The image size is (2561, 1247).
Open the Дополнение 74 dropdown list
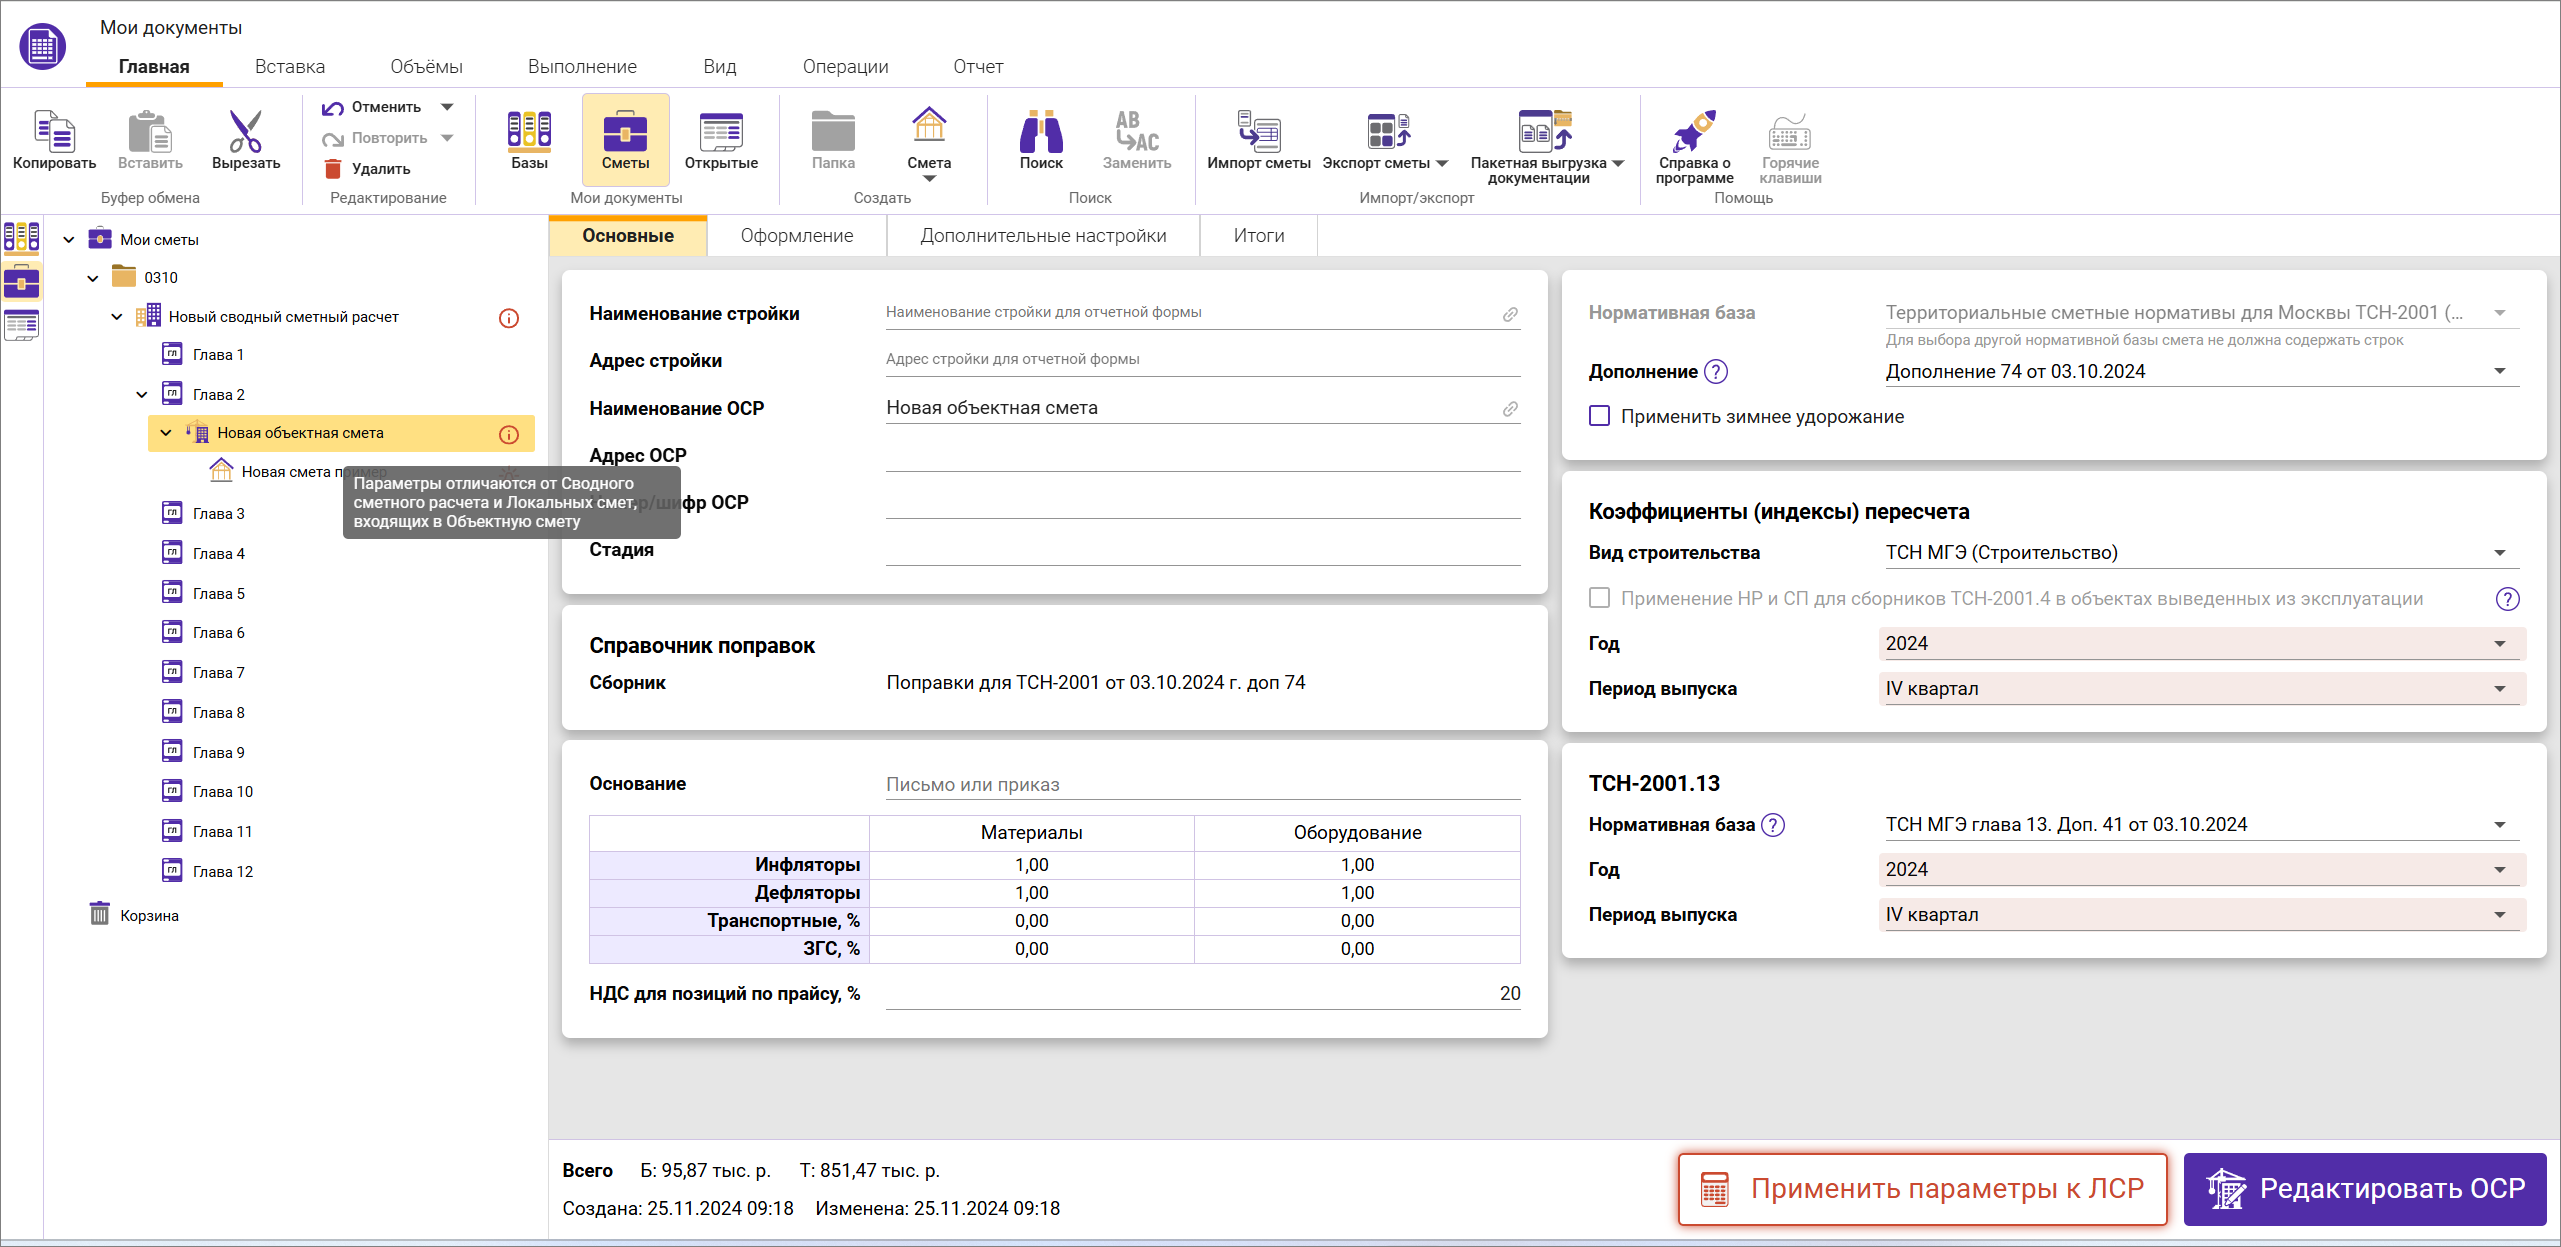2499,372
